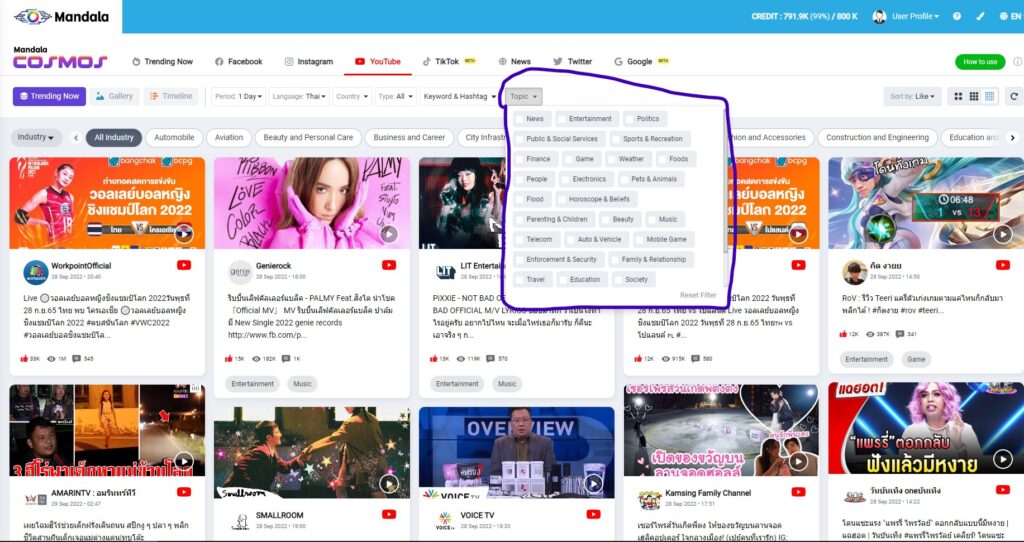The height and width of the screenshot is (542, 1024).
Task: Play the RoV game thumbnail video
Action: 1002,234
